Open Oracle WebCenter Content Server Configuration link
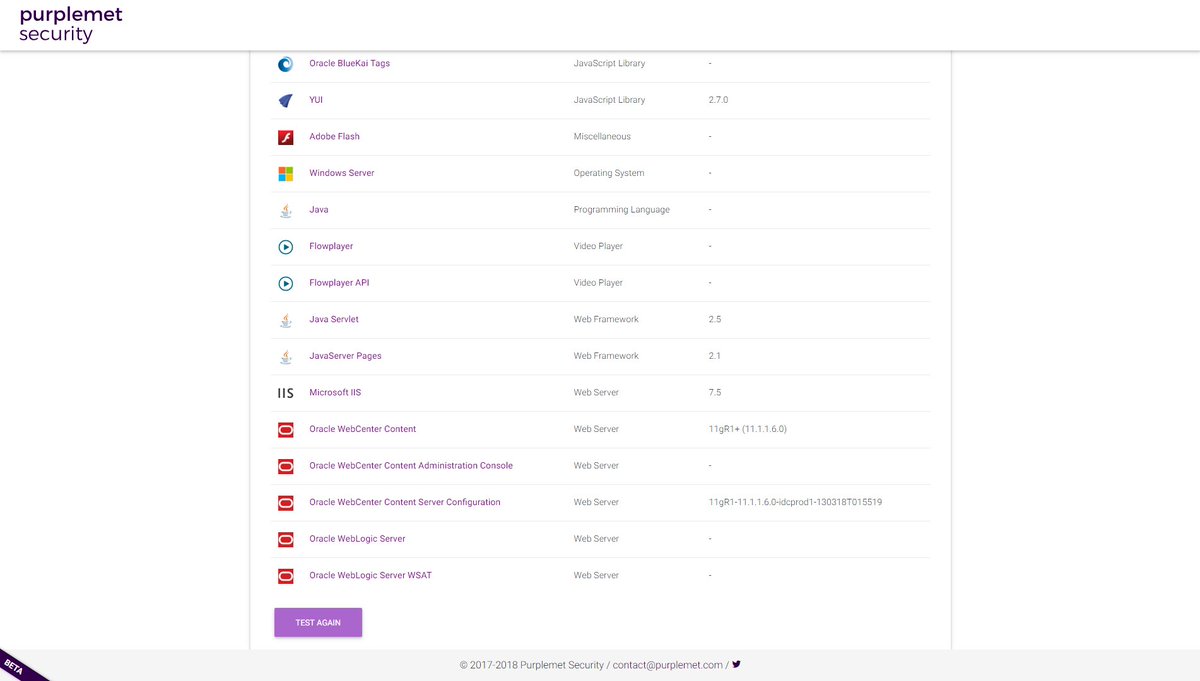 tap(405, 502)
